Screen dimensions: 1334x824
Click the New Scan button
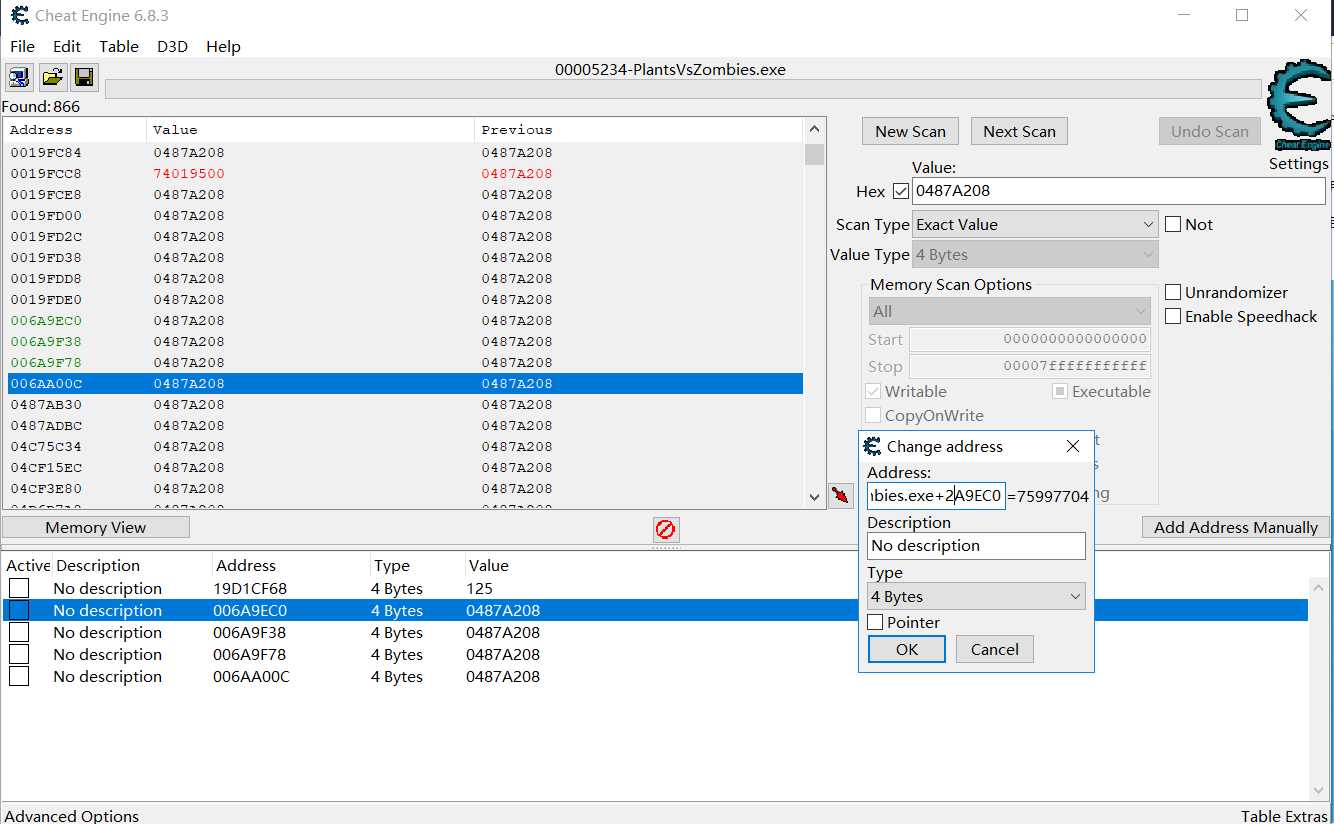tap(910, 131)
